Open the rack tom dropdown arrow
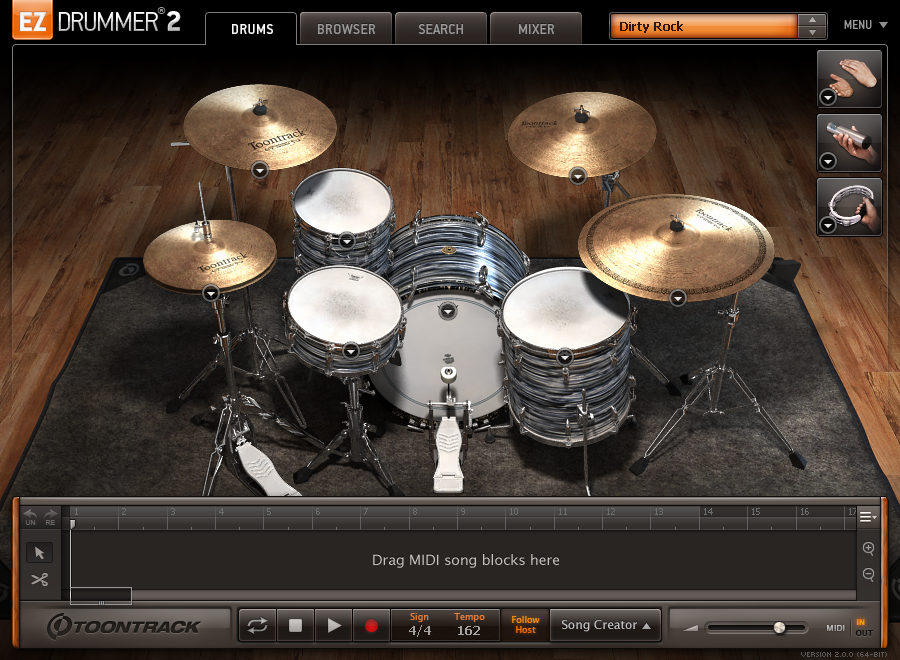 pos(346,241)
